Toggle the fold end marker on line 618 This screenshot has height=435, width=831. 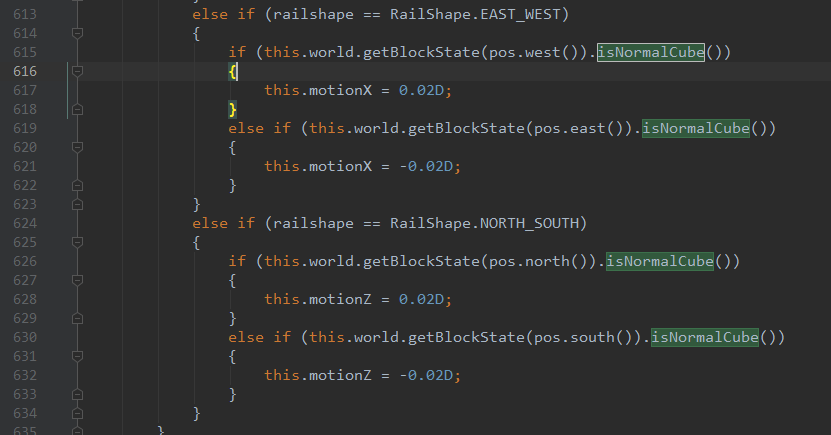tap(77, 109)
